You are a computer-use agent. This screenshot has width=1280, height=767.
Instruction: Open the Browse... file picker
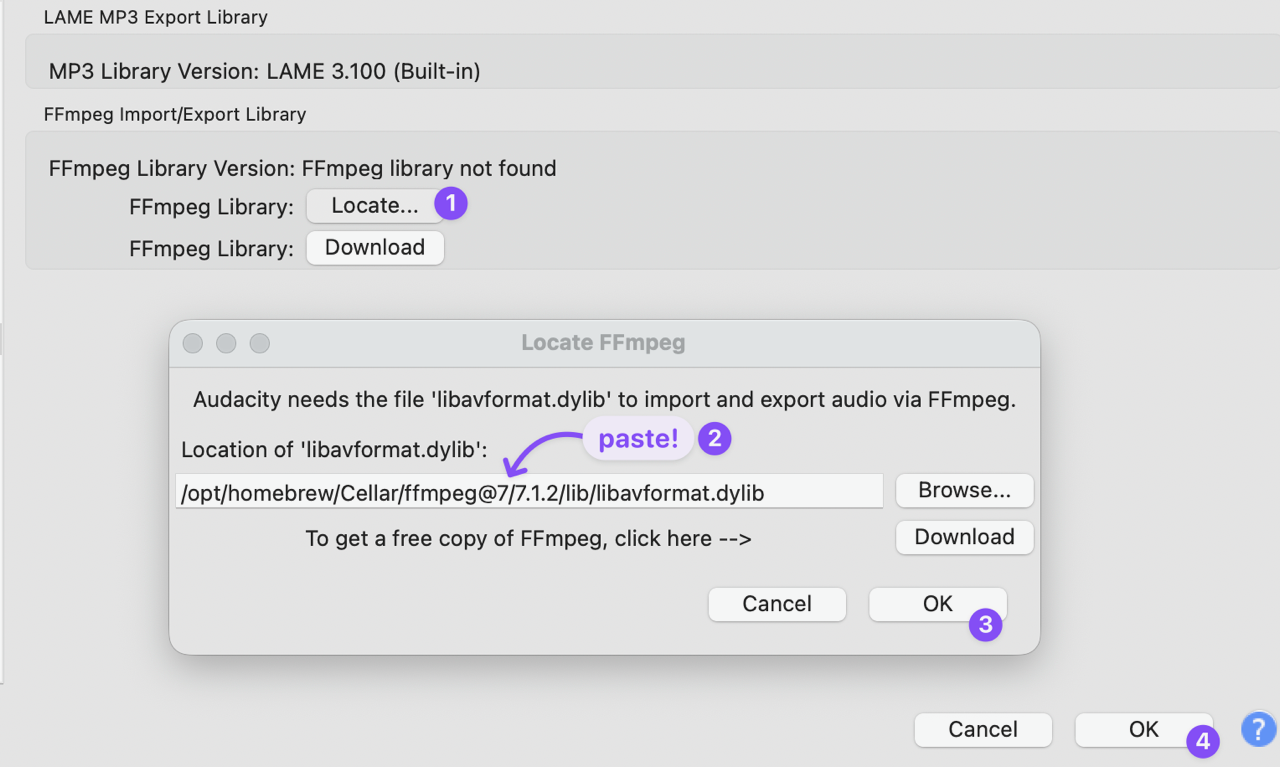point(964,490)
